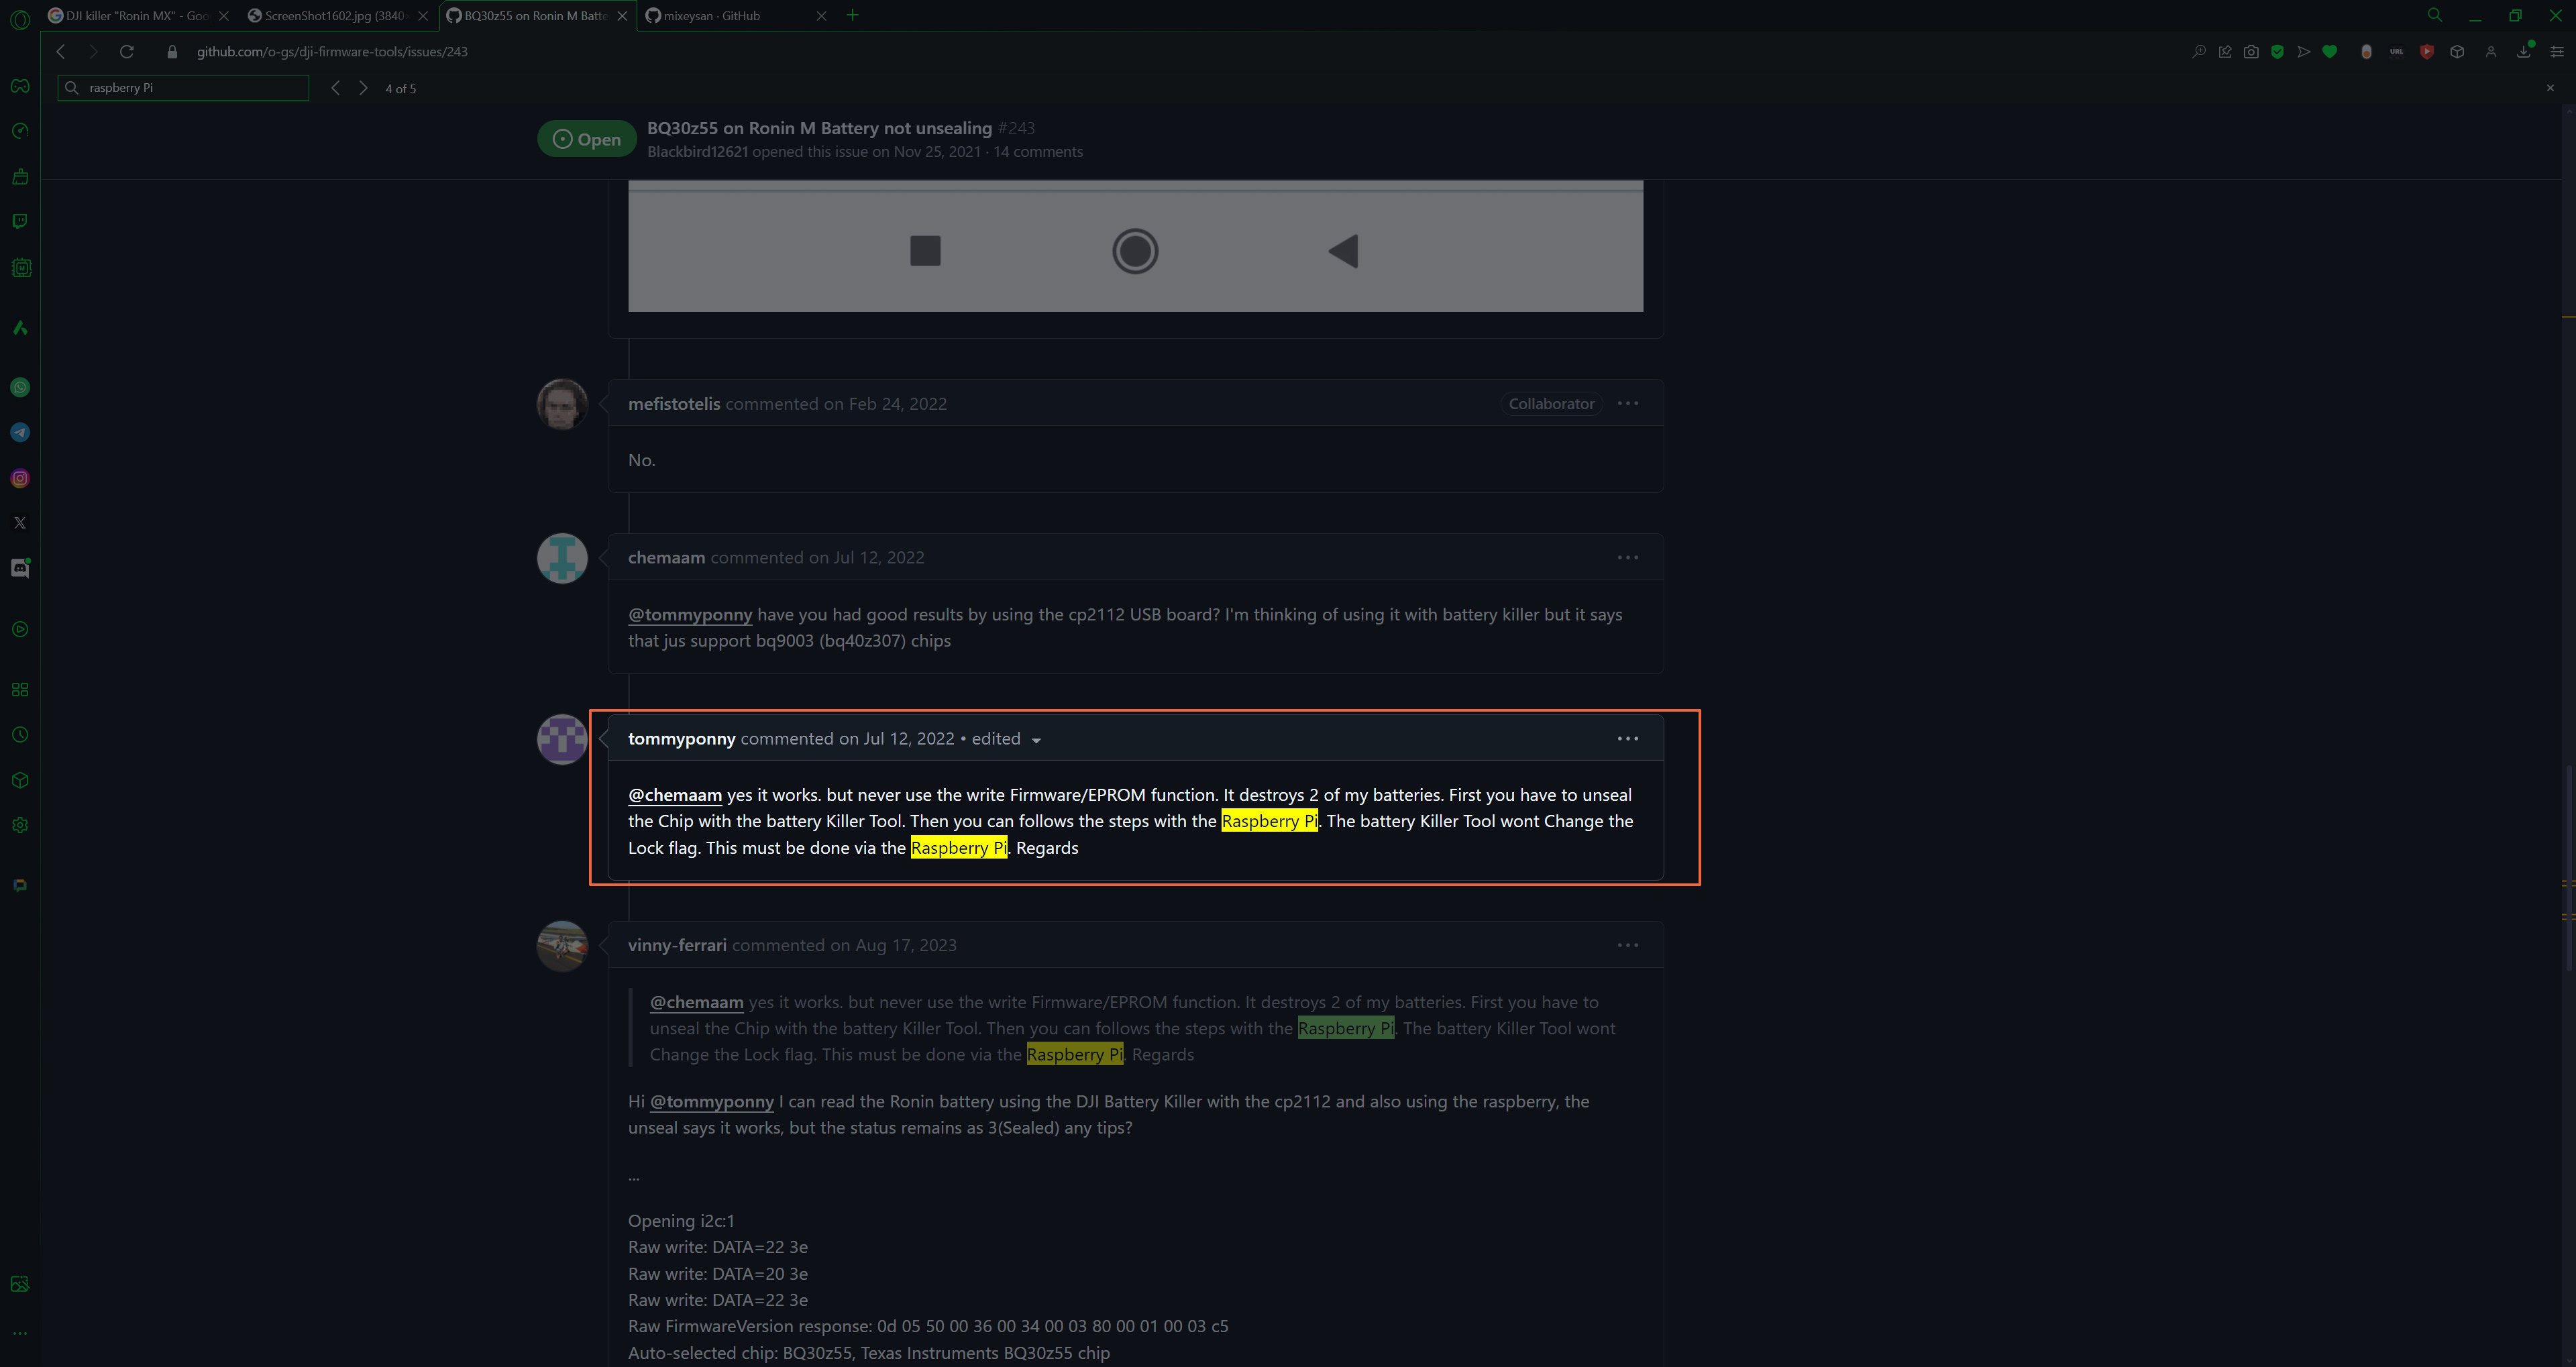
Task: Open the user profile icon in toolbar
Action: pos(2491,52)
